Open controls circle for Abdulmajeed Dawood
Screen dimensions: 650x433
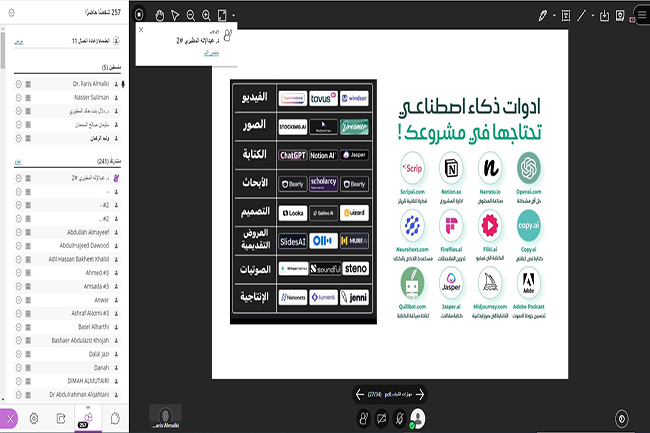[x=19, y=246]
